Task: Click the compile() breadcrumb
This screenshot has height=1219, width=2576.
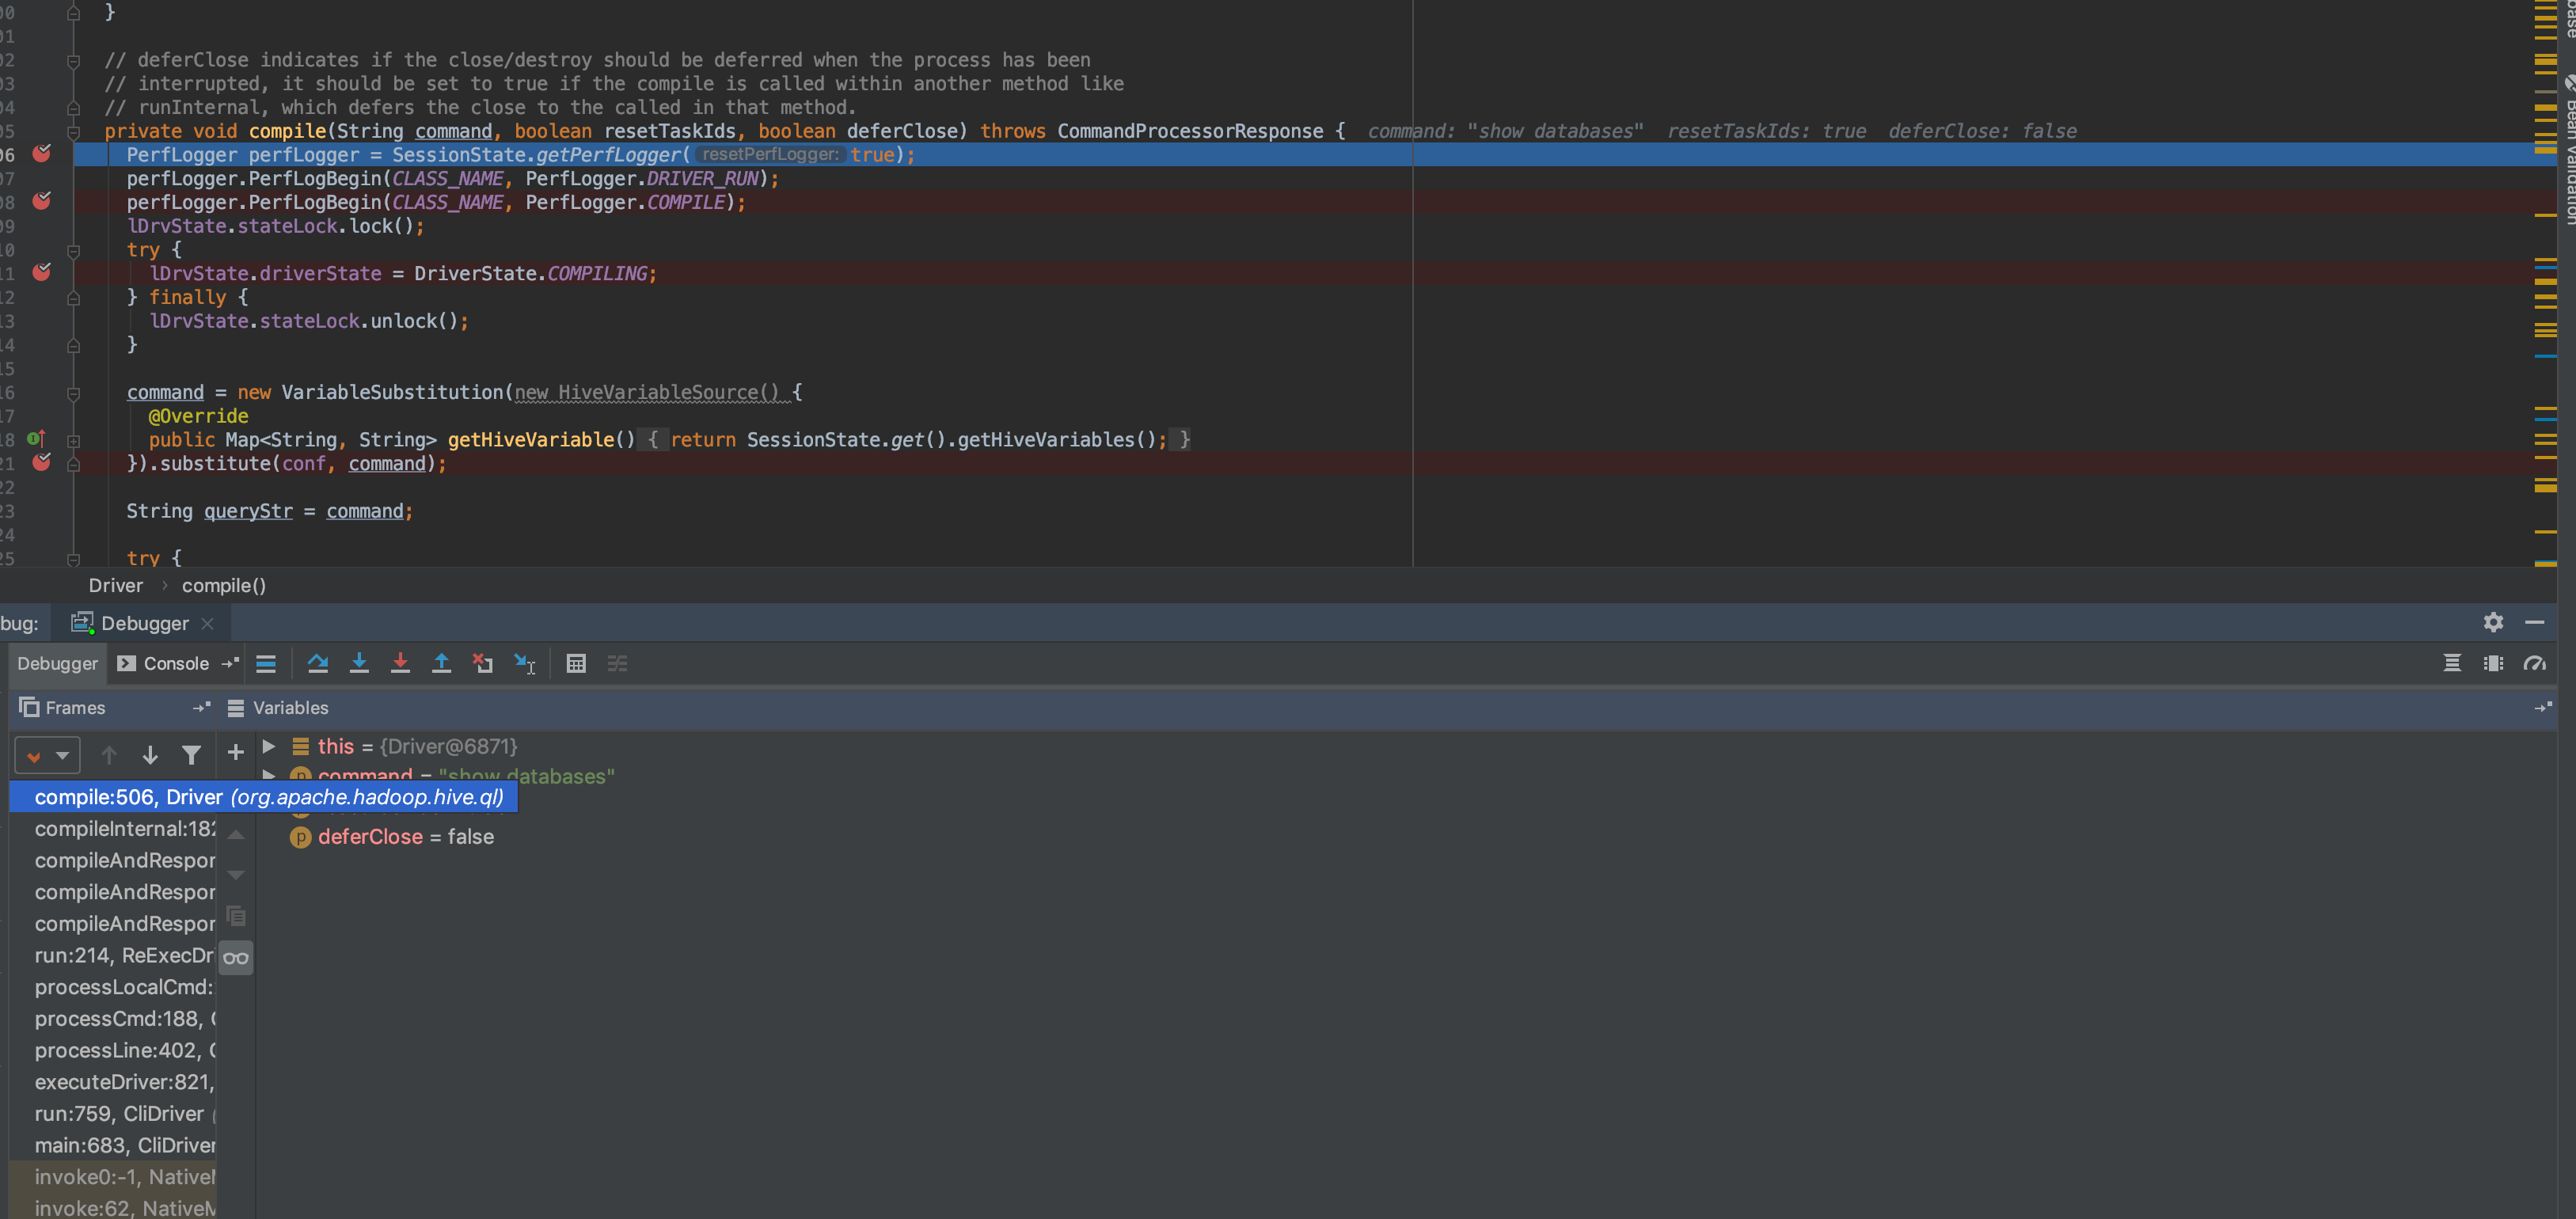Action: point(223,586)
